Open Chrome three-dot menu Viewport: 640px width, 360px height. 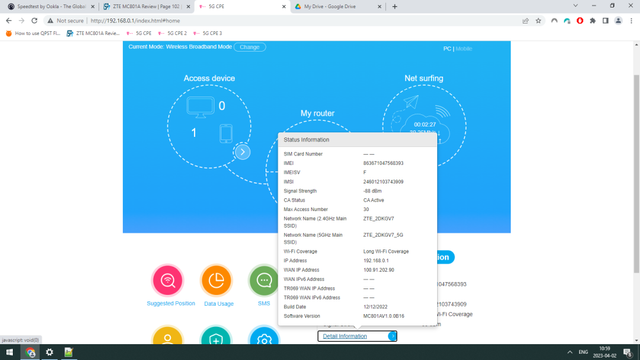click(631, 21)
